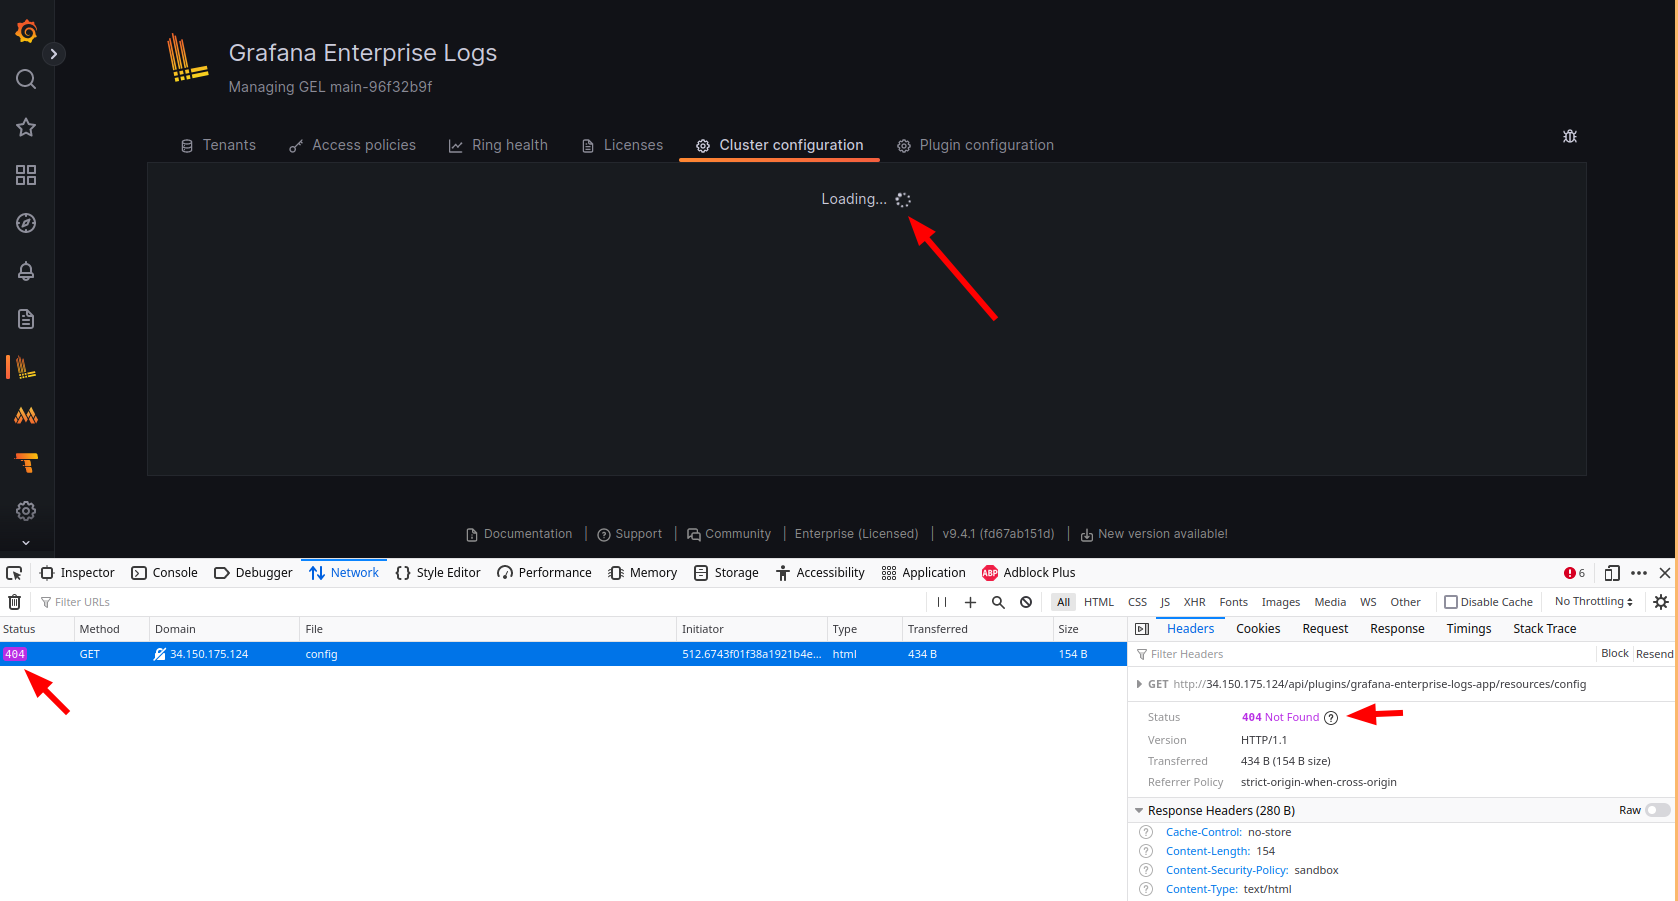Select the Starred dashboards icon
This screenshot has width=1678, height=901.
pyautogui.click(x=25, y=127)
